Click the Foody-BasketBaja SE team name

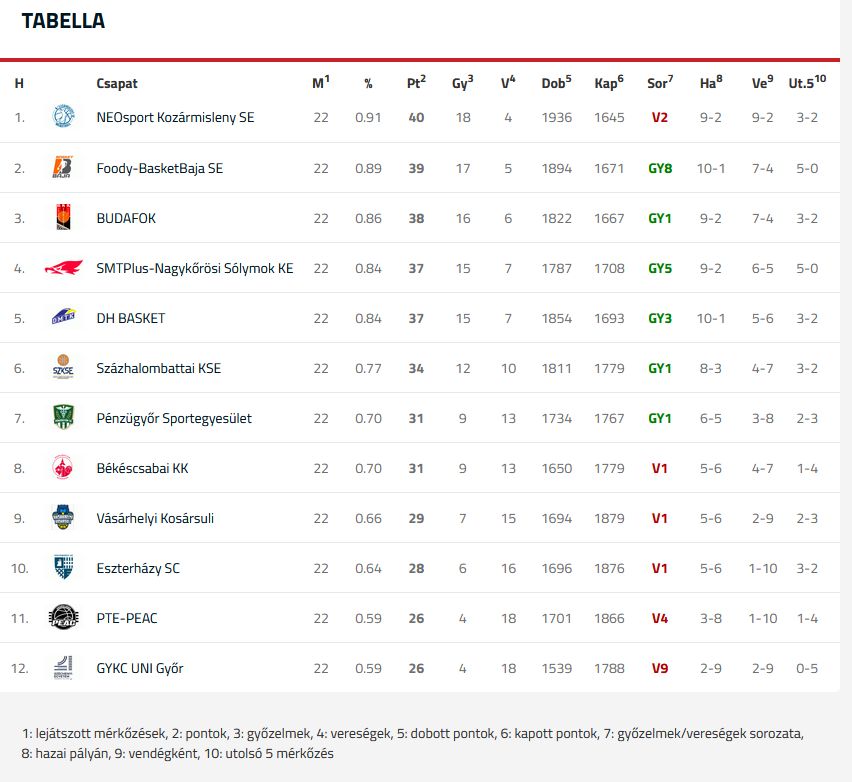[x=159, y=168]
